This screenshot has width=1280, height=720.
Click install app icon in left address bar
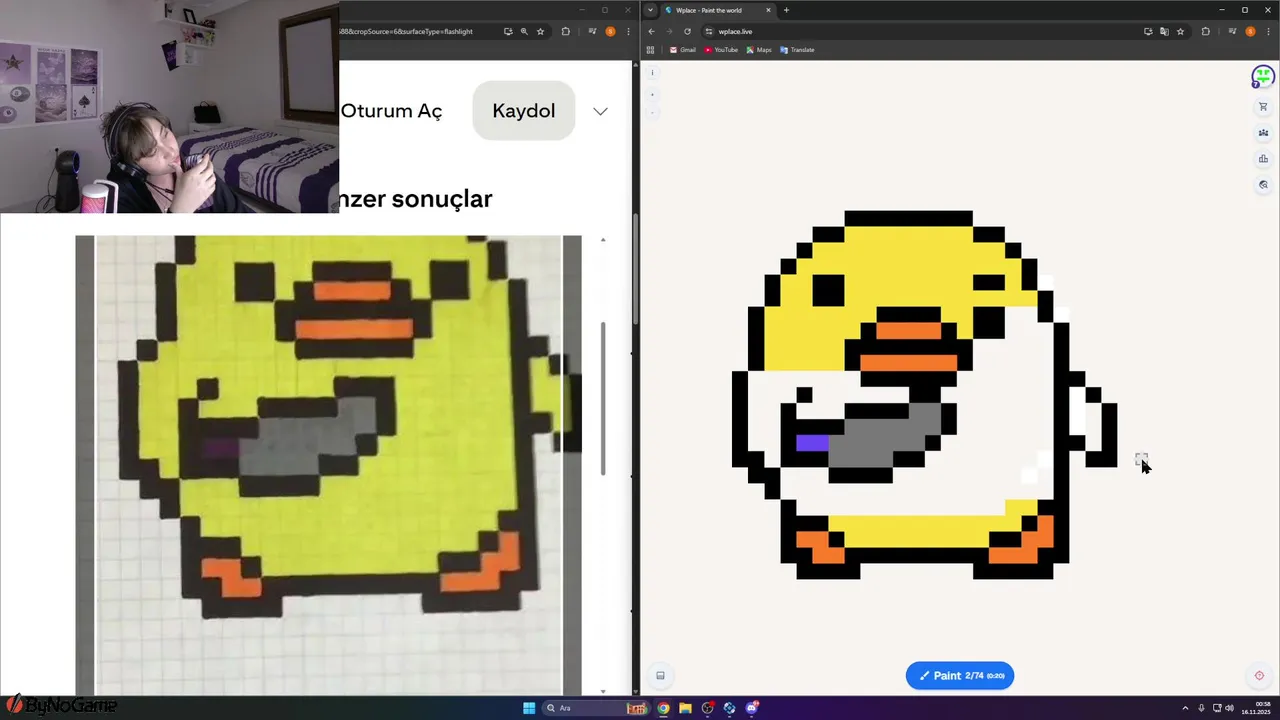(508, 31)
